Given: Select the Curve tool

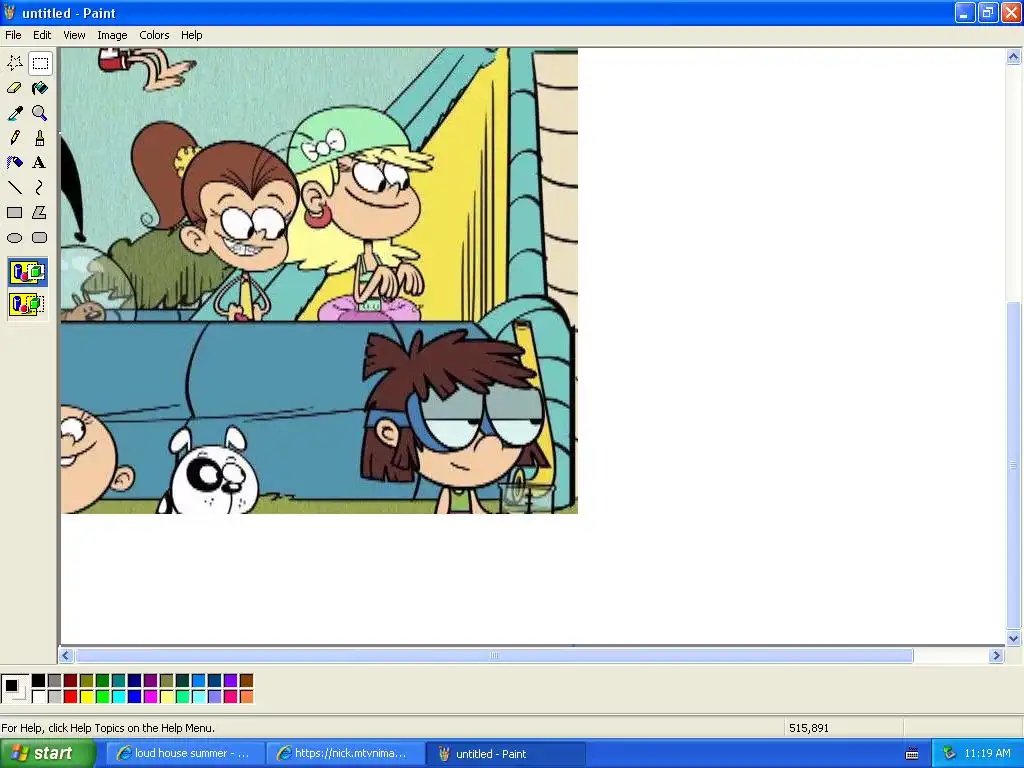Looking at the screenshot, I should tap(40, 188).
